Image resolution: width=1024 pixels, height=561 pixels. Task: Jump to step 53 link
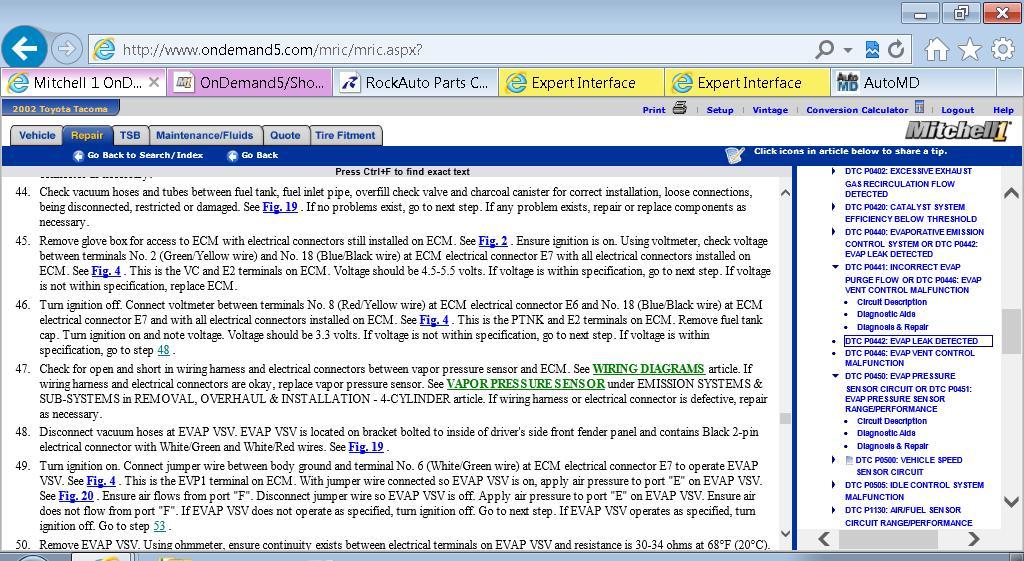pos(159,526)
